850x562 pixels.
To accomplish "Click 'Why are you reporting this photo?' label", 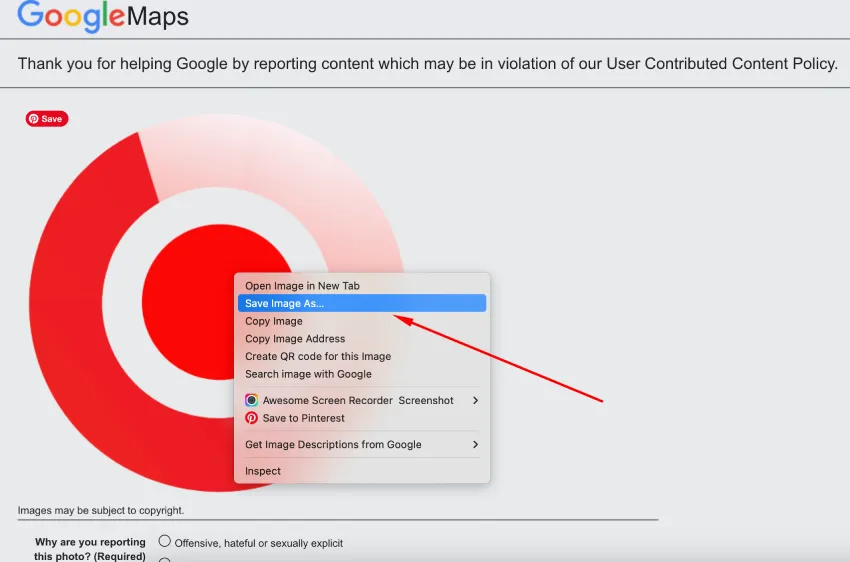I will point(90,549).
